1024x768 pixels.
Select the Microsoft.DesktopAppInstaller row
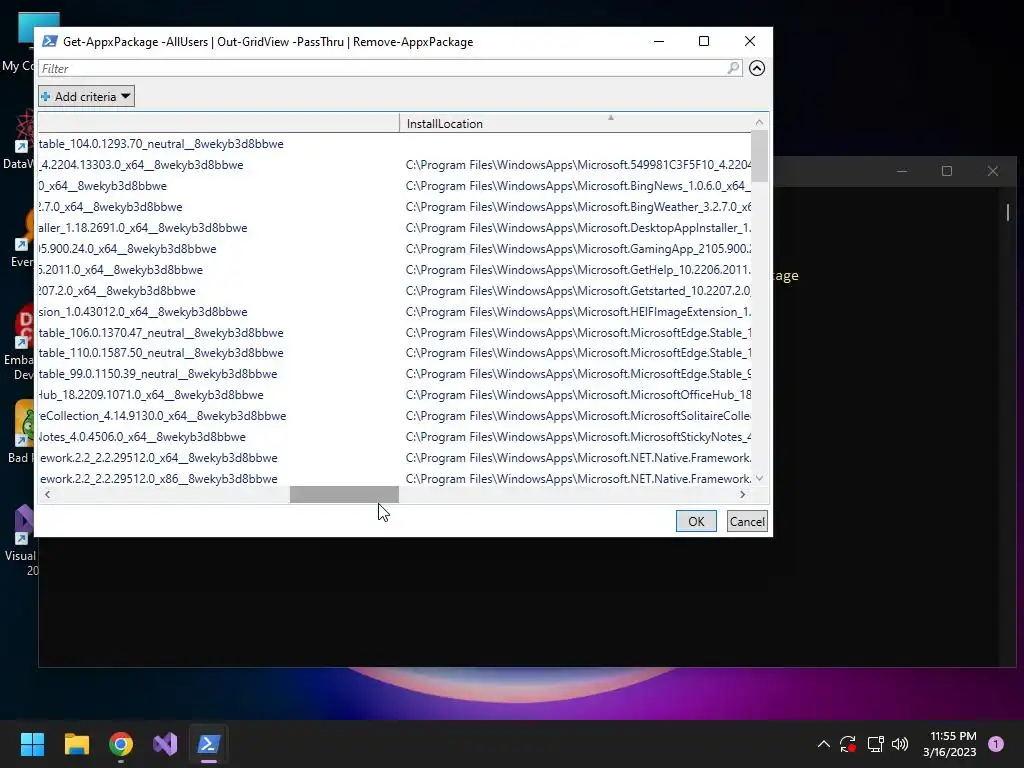[394, 227]
